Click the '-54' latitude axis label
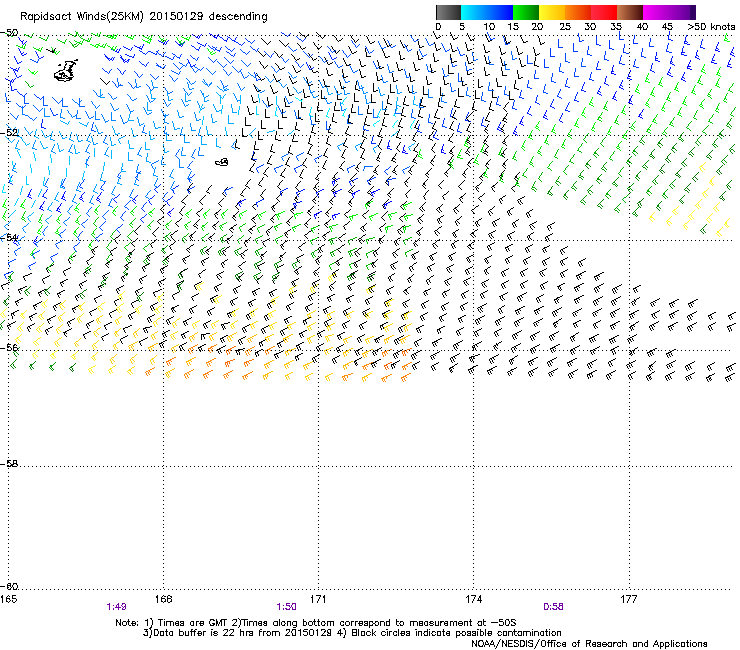Screen dimensions: 740x650 pyautogui.click(x=9, y=237)
